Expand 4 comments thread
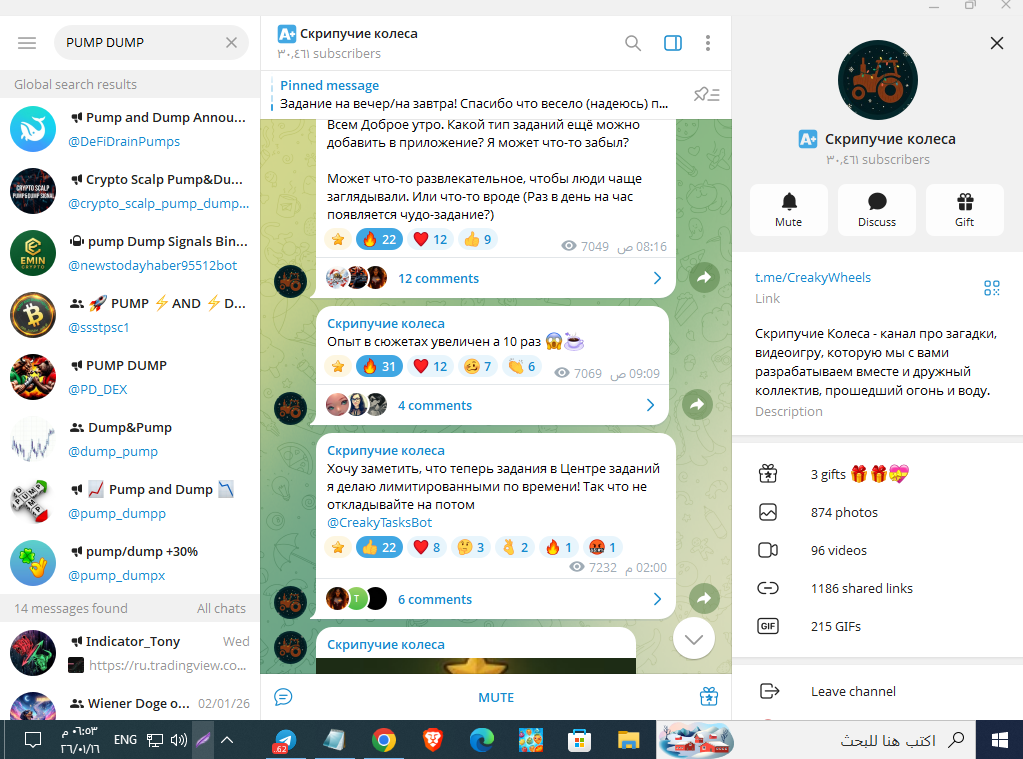This screenshot has height=759, width=1023. 493,405
